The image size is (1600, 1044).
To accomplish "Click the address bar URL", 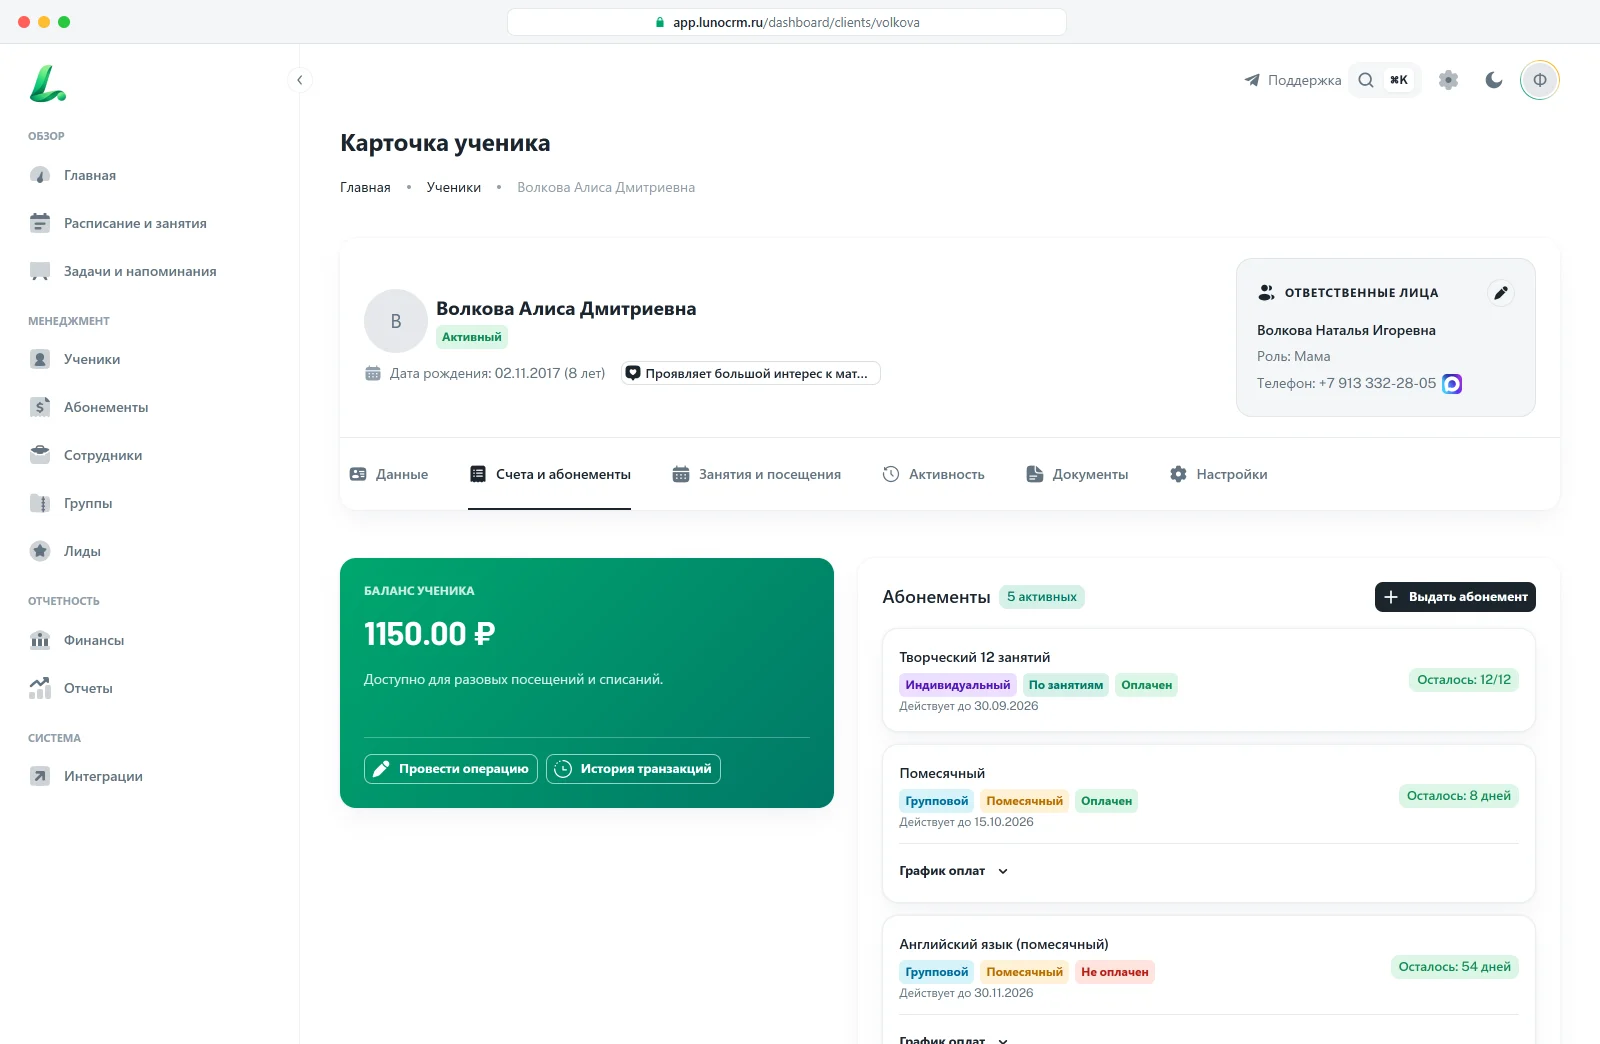I will 787,22.
